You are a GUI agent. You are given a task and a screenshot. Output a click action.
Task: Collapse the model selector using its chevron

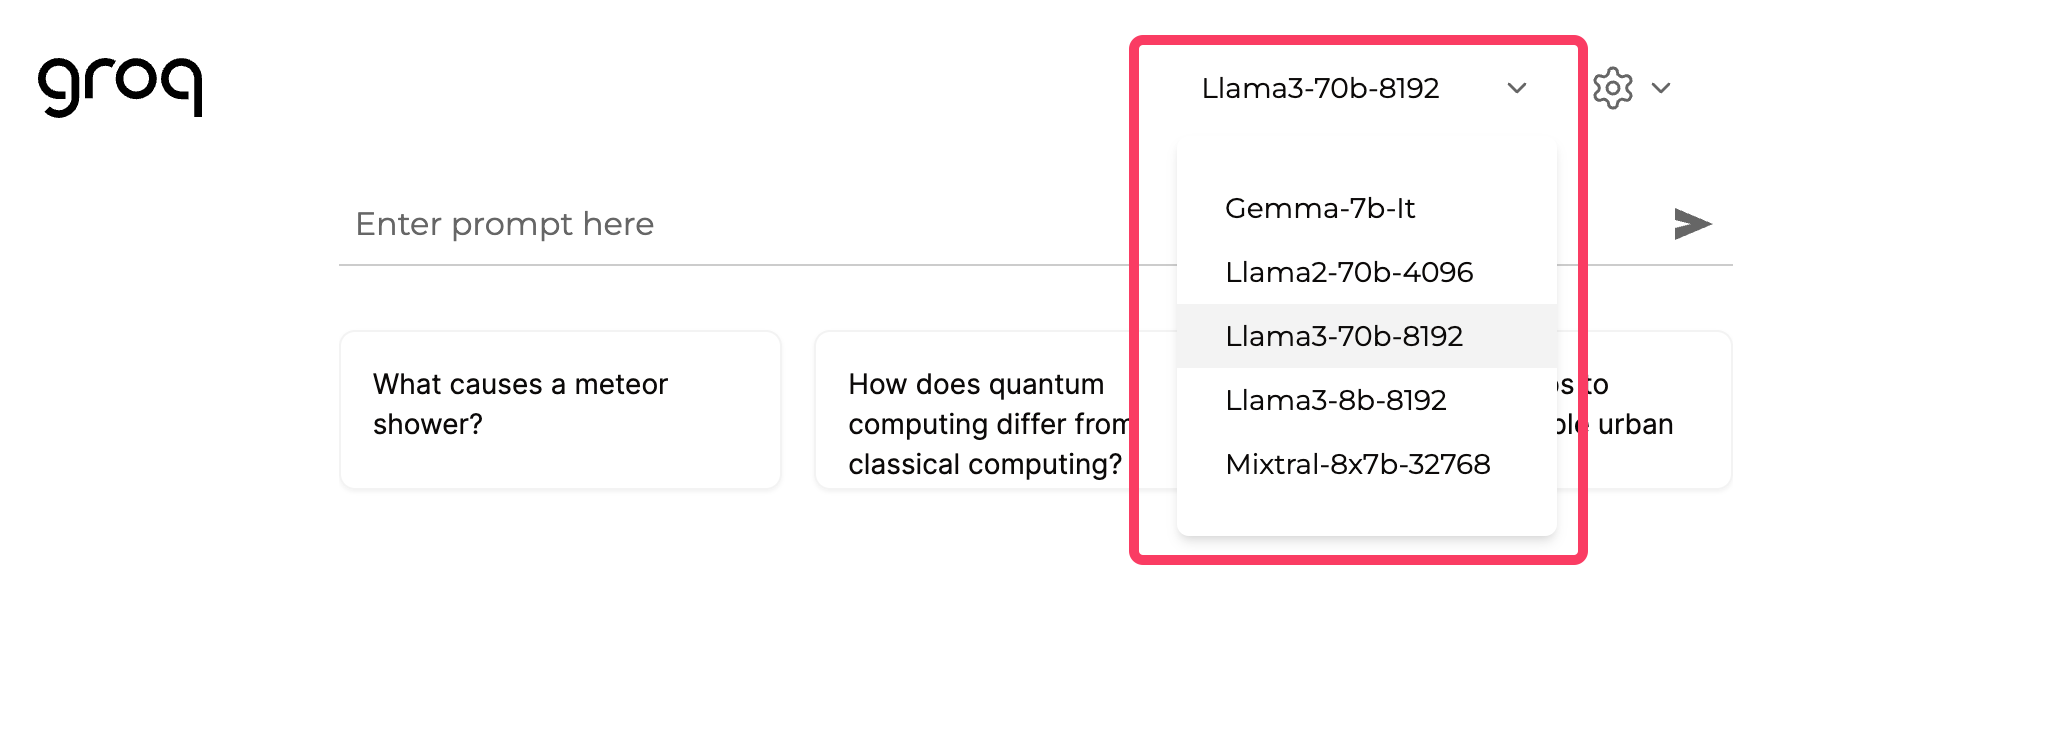coord(1516,88)
